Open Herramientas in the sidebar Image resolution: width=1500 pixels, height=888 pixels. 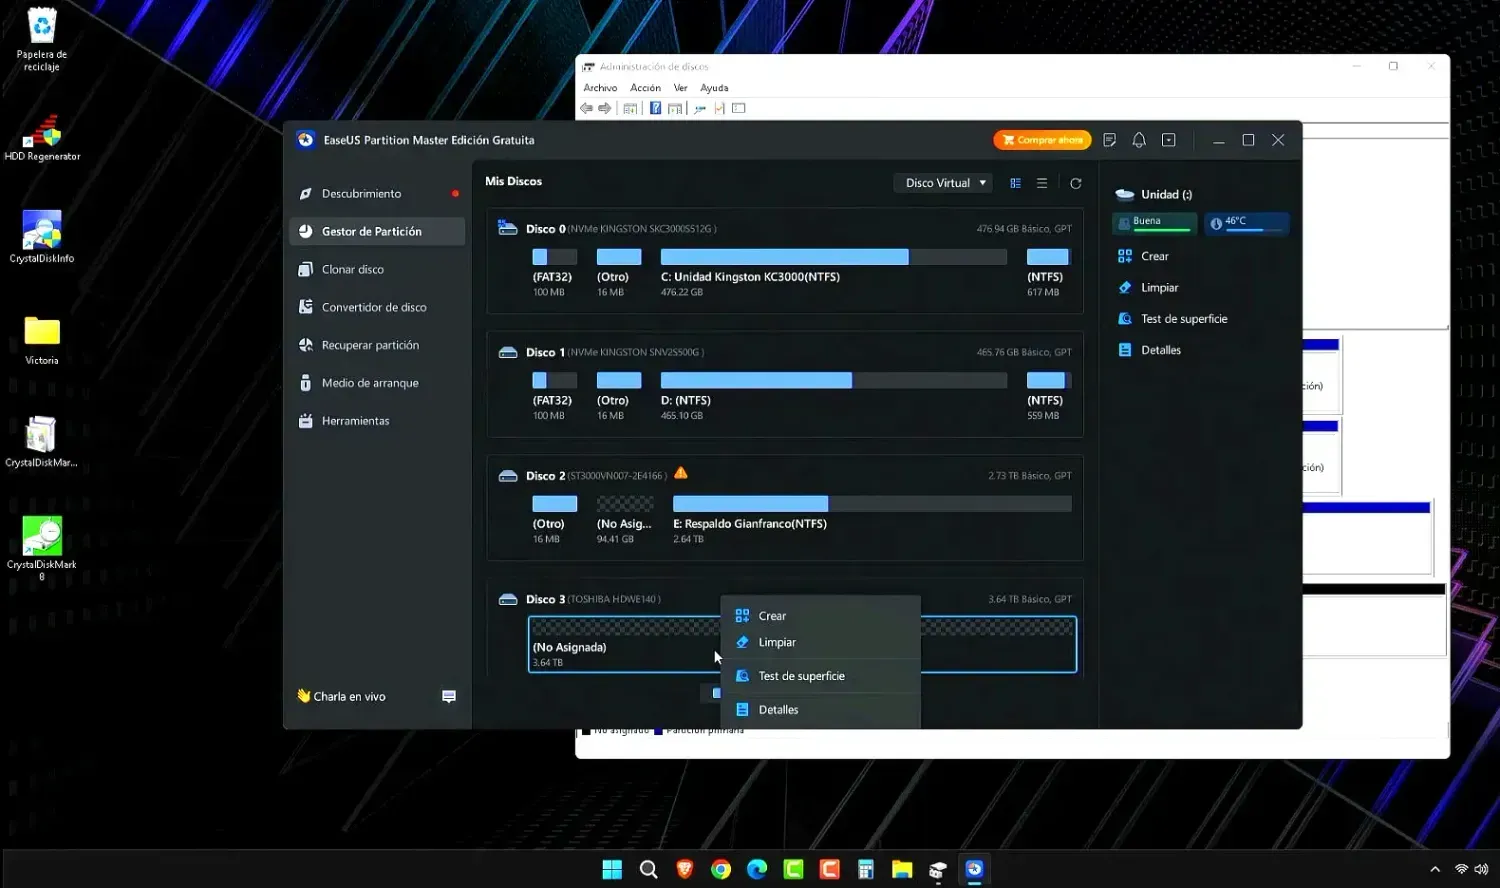[x=355, y=421]
